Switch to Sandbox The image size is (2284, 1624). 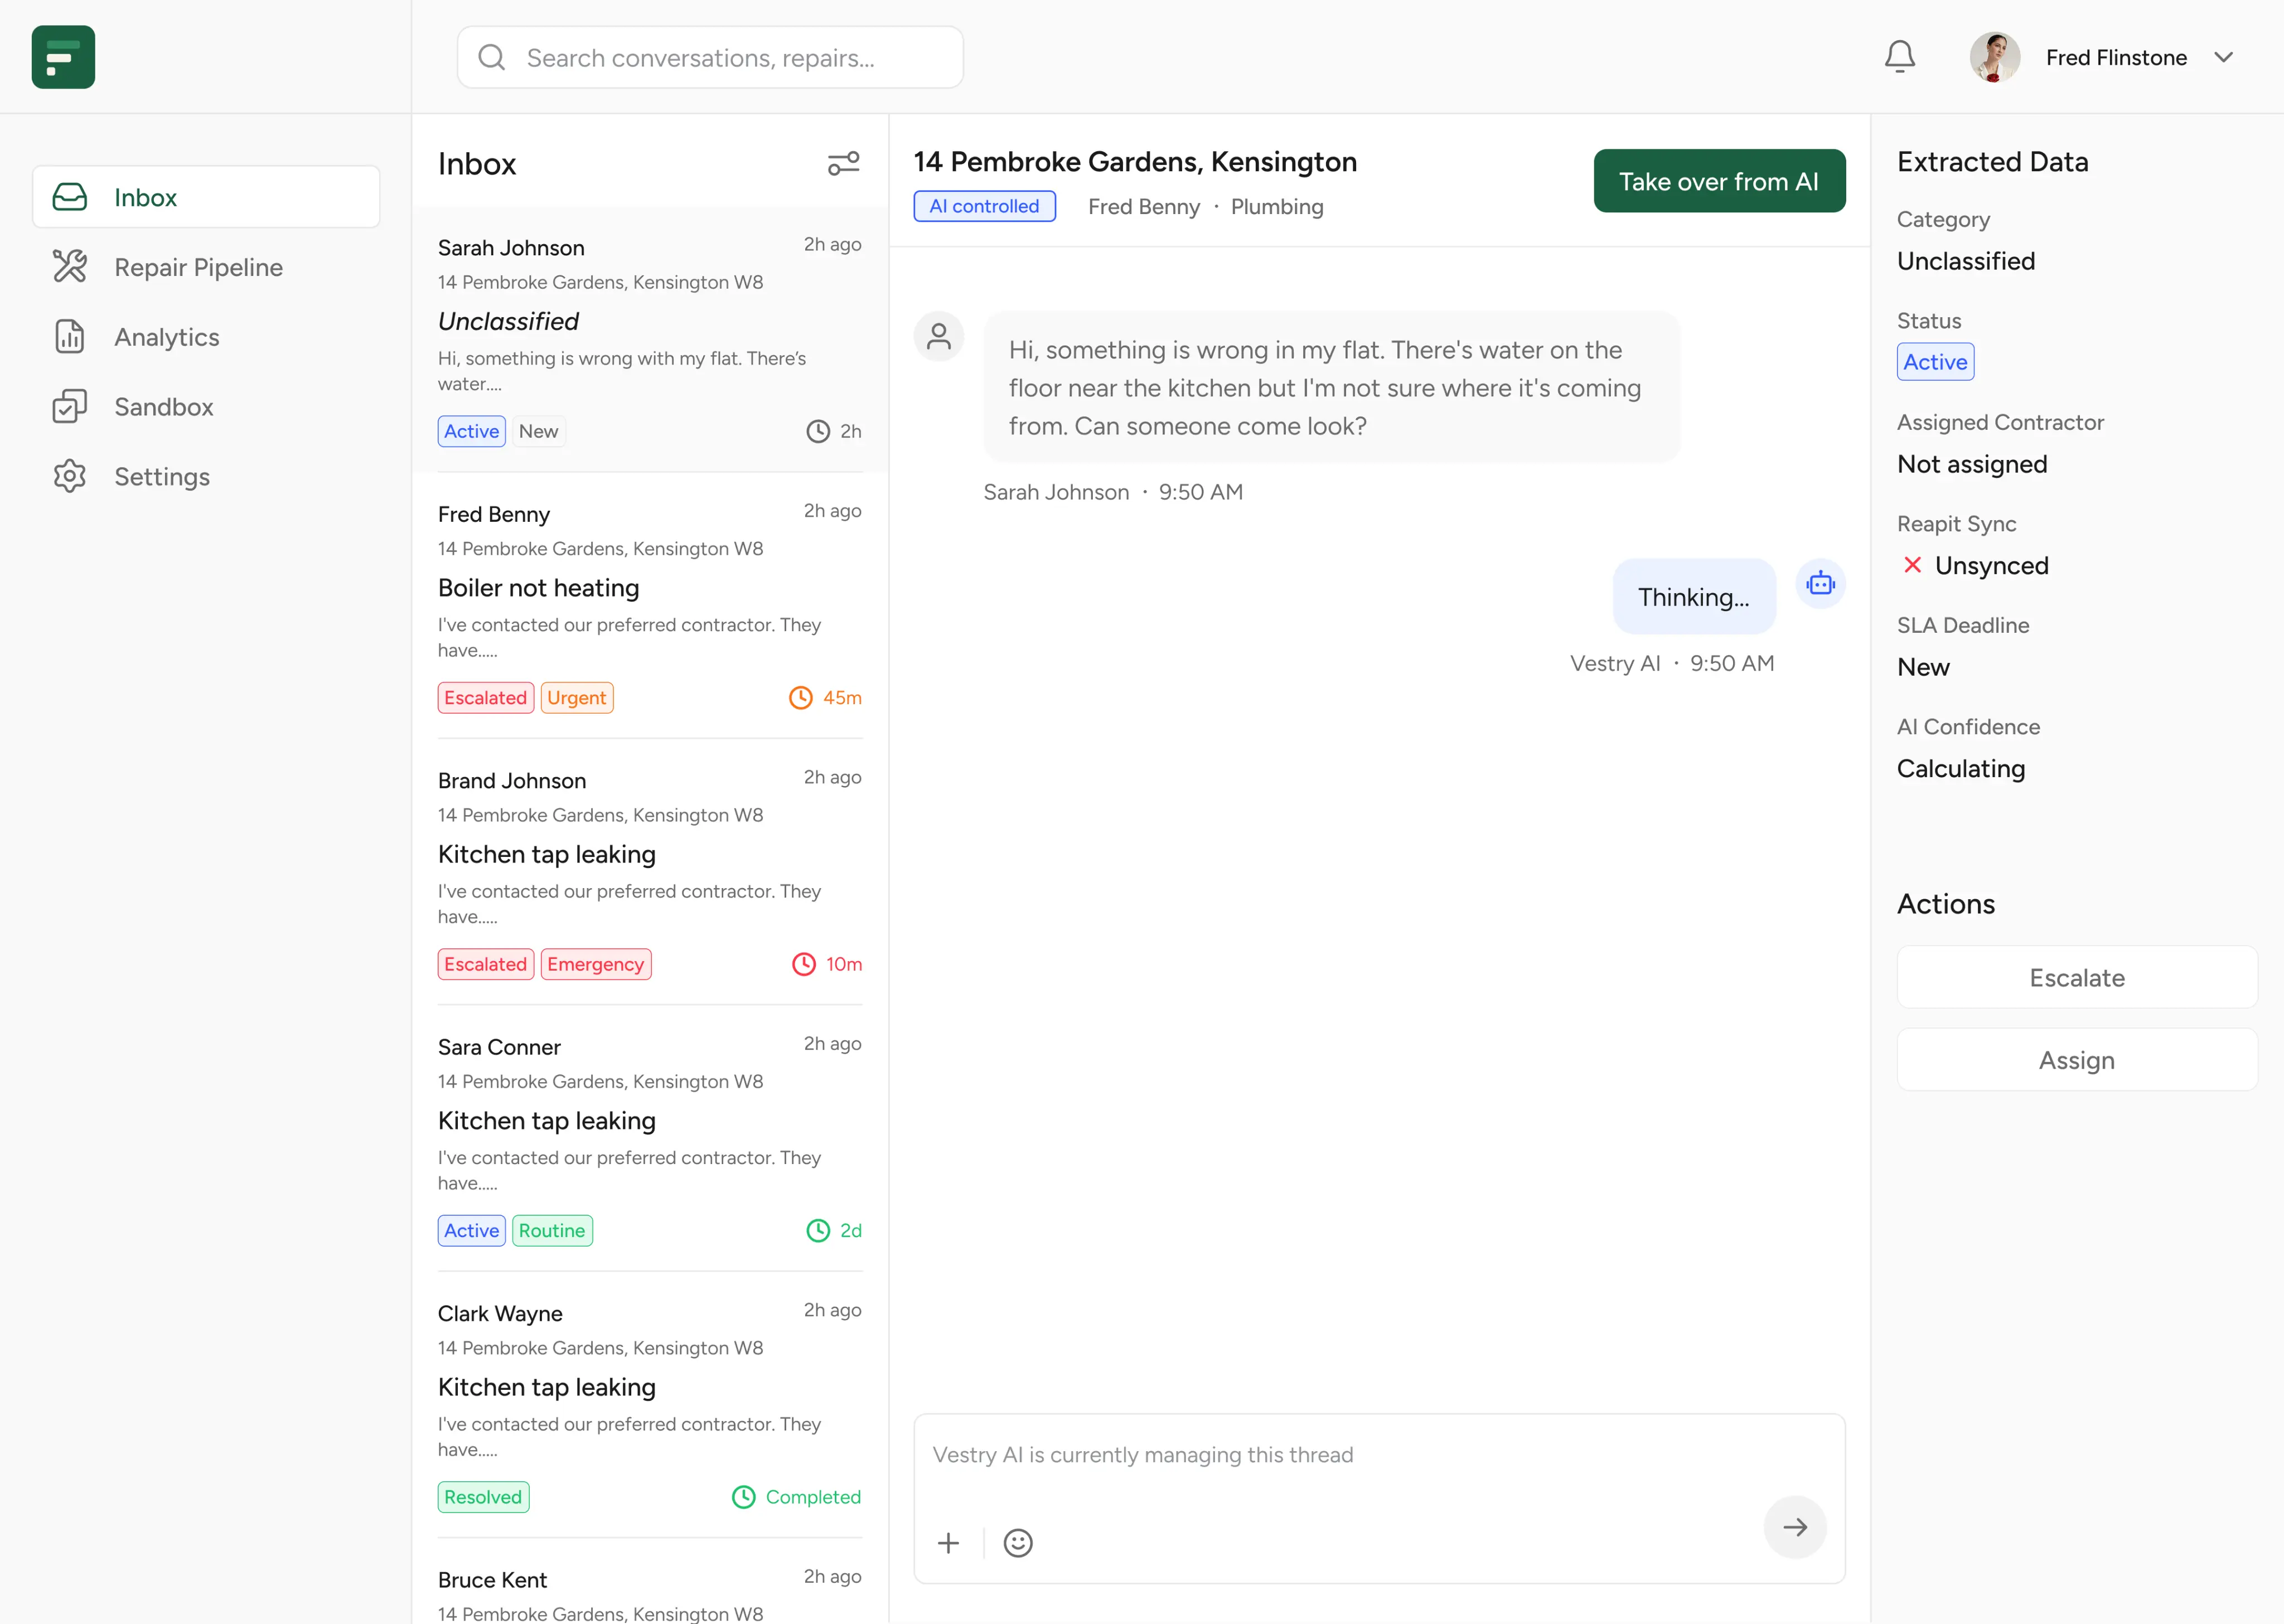206,407
